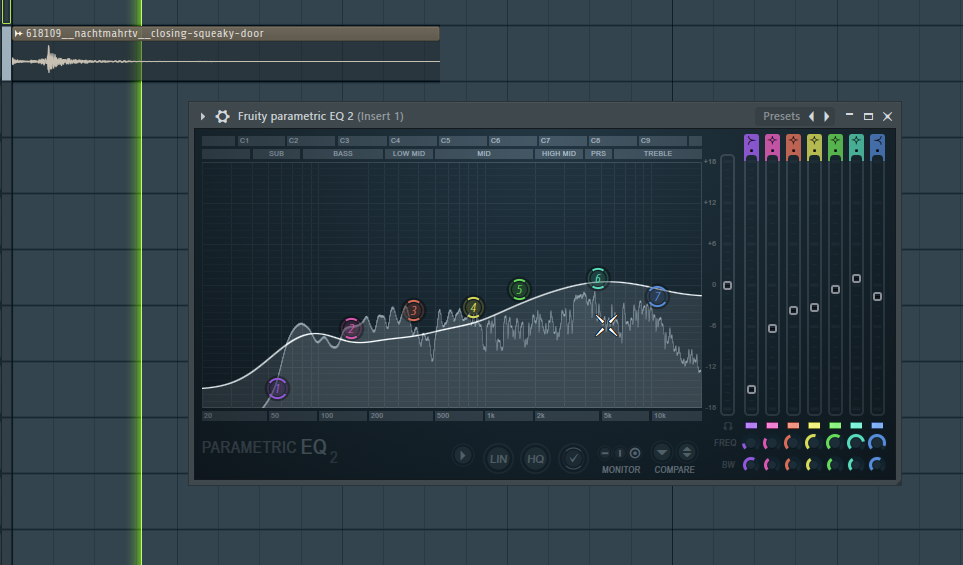Click red band 3 color swatch
Viewport: 963px width, 565px height.
pyautogui.click(x=793, y=426)
